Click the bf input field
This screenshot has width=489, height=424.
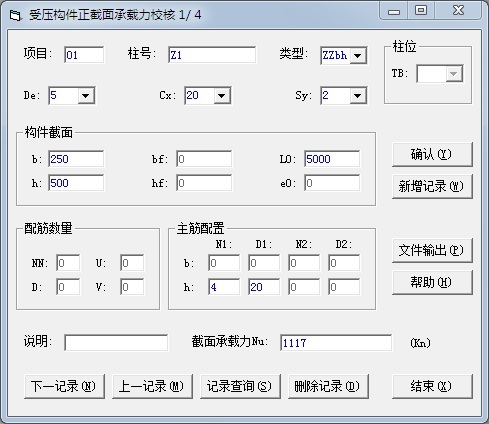tap(204, 159)
